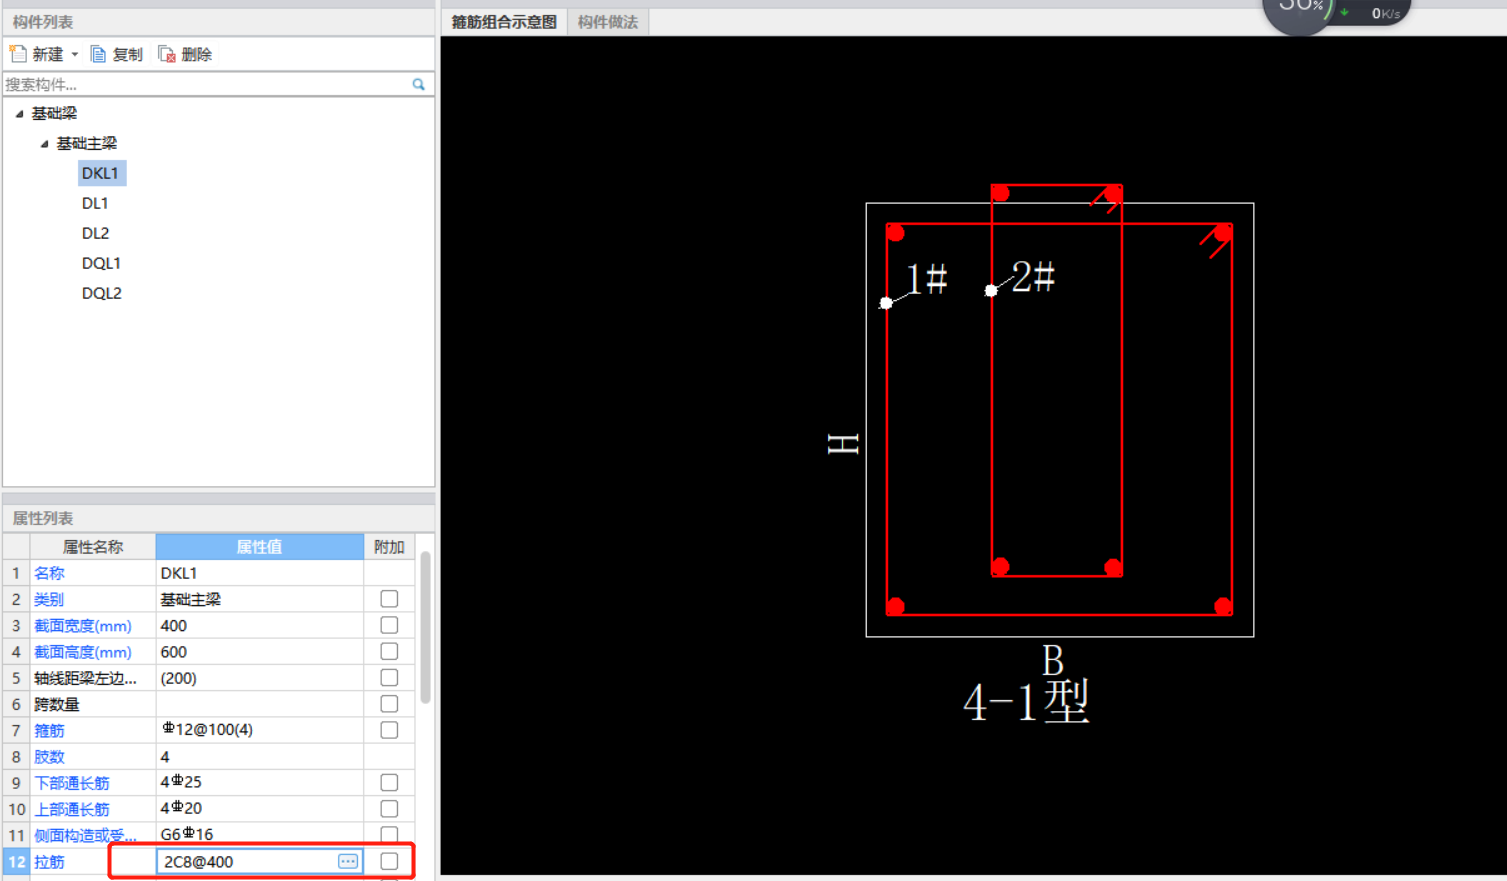The image size is (1507, 881).
Task: Click the 截面高度 value 600
Action: coord(260,651)
